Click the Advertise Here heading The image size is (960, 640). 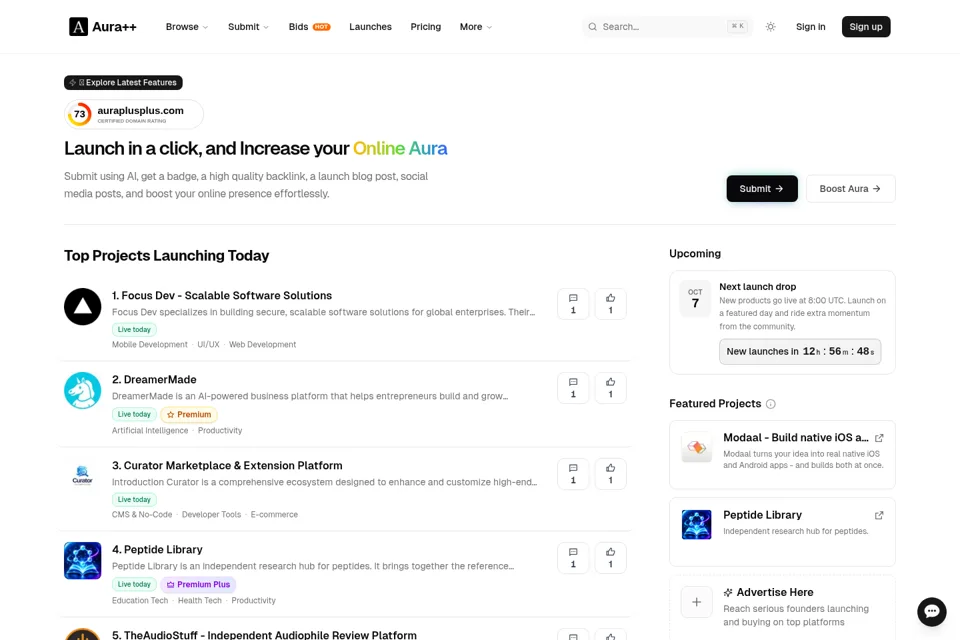click(x=774, y=592)
